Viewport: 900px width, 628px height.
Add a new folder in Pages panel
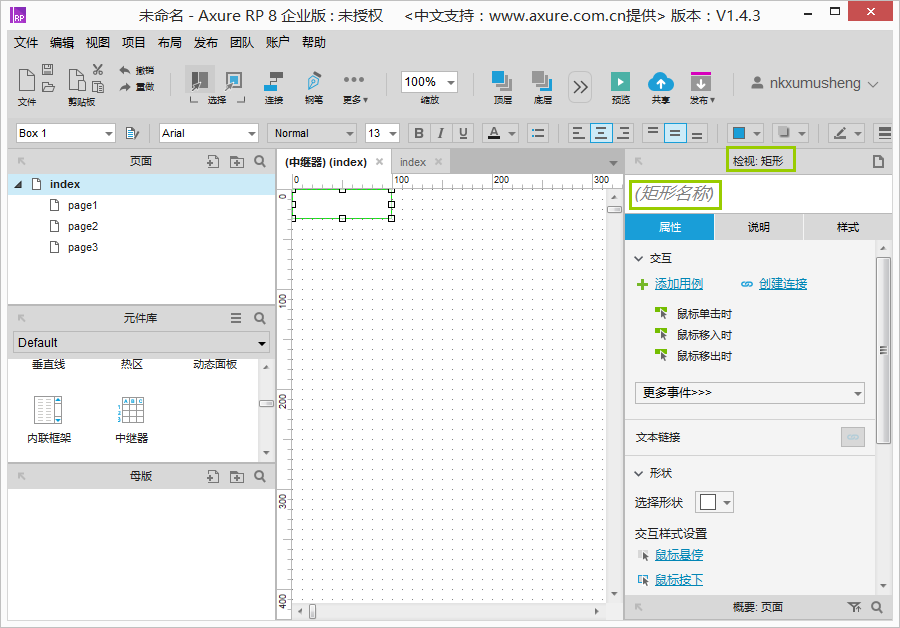click(236, 162)
